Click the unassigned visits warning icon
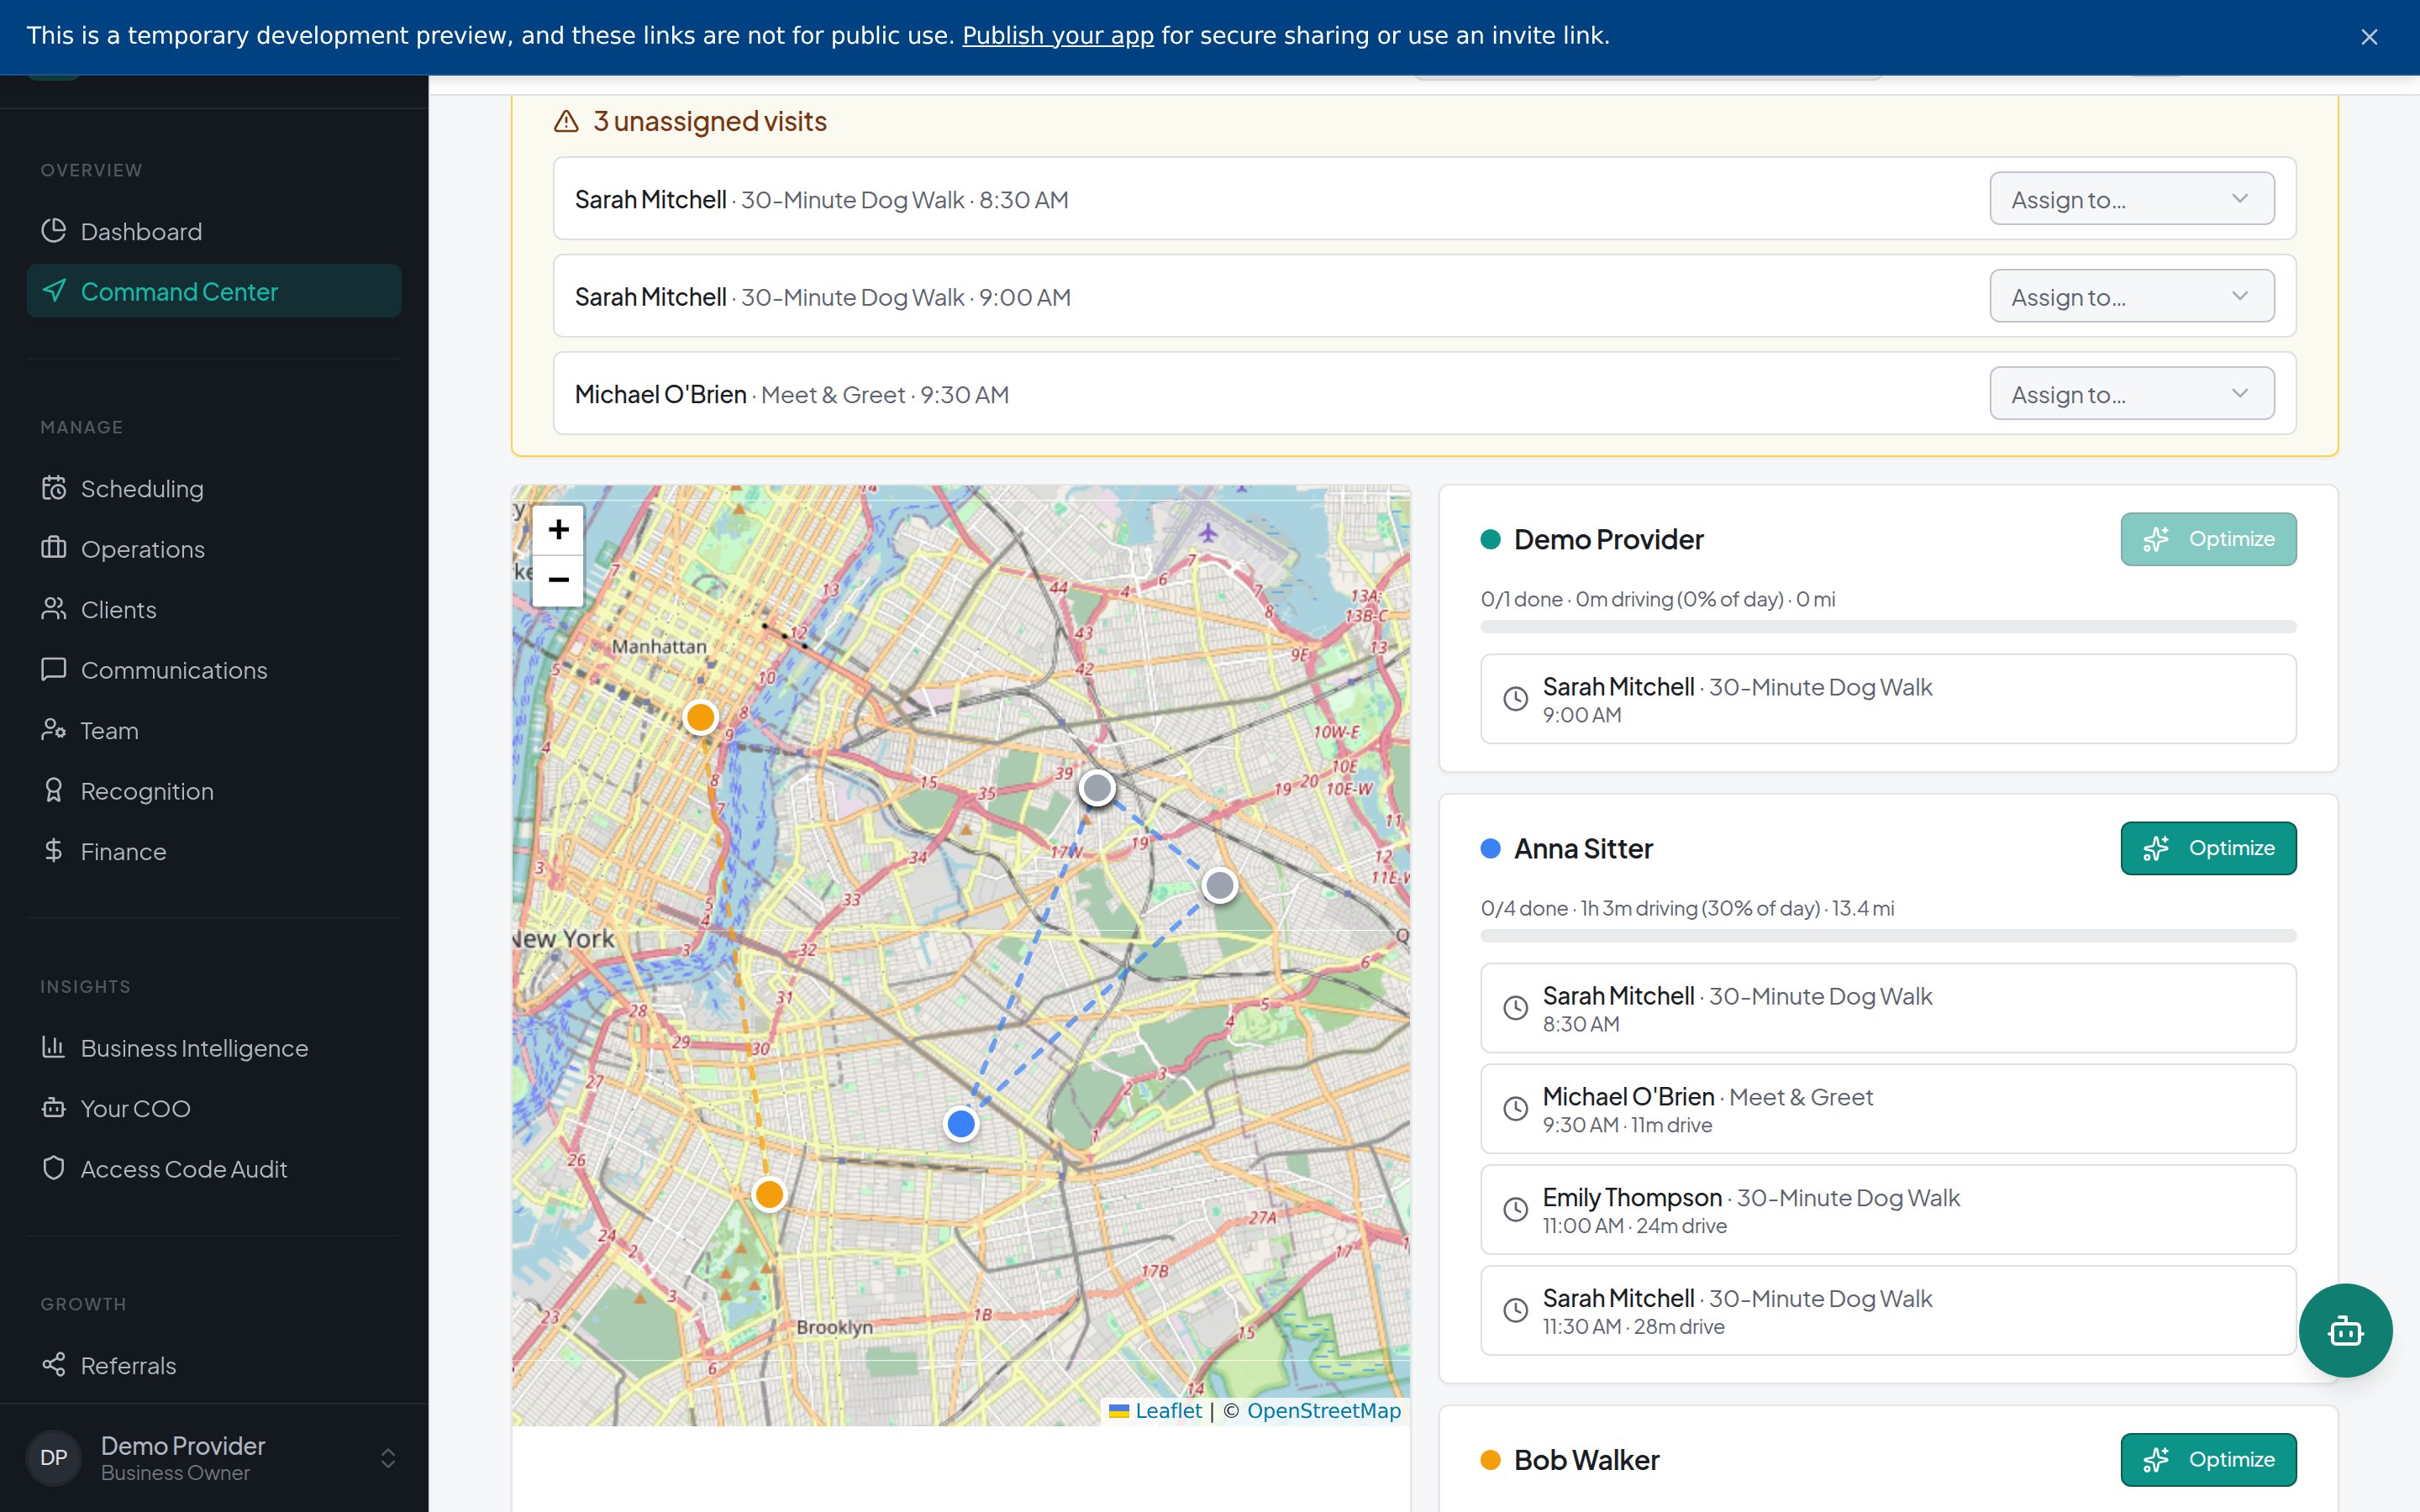Image resolution: width=2420 pixels, height=1512 pixels. pyautogui.click(x=567, y=121)
